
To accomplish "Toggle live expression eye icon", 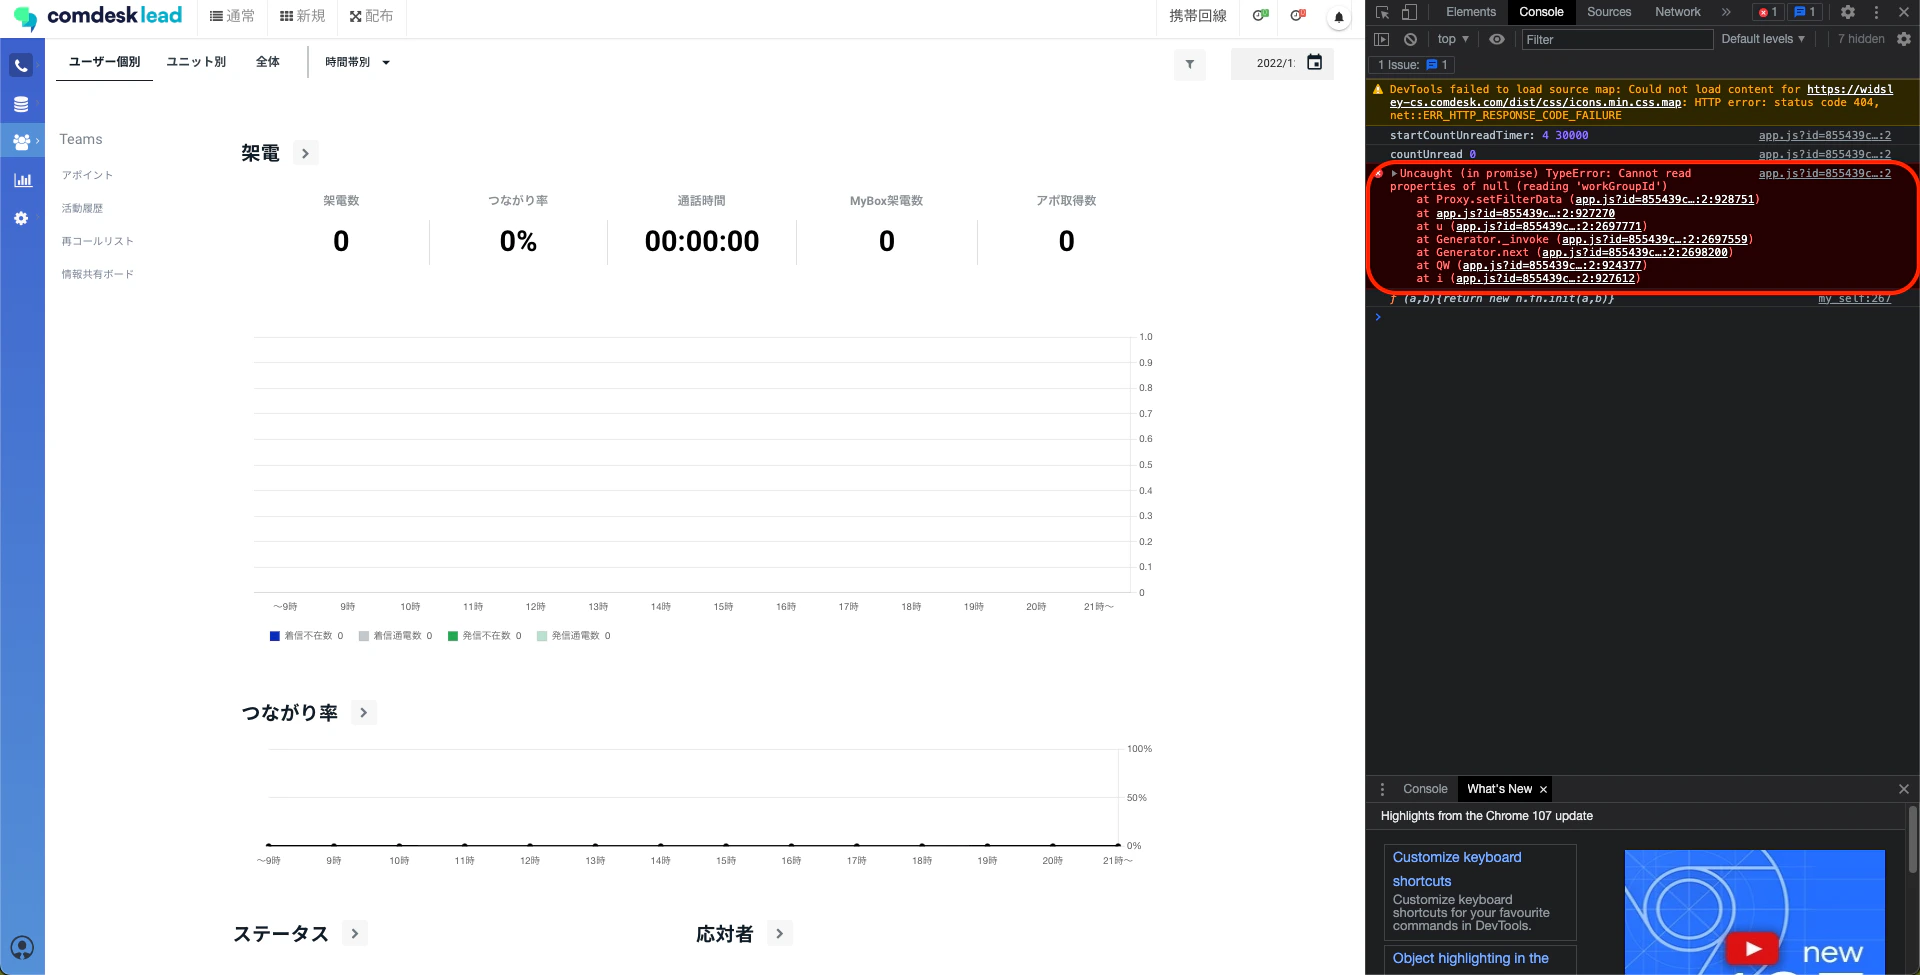I will click(1496, 39).
